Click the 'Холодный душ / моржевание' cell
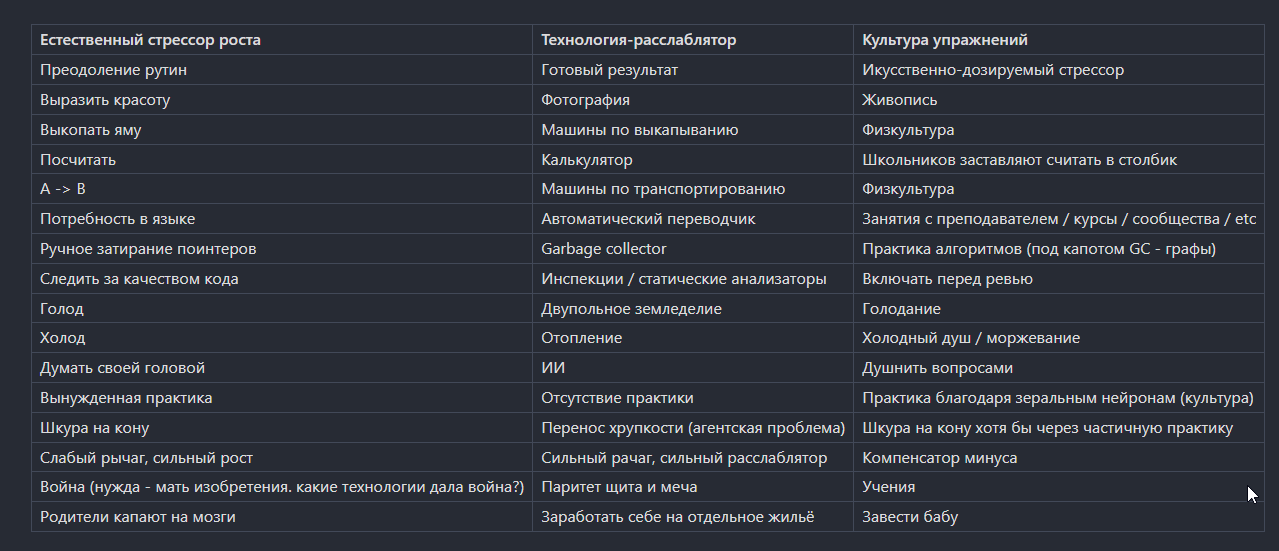 click(971, 338)
